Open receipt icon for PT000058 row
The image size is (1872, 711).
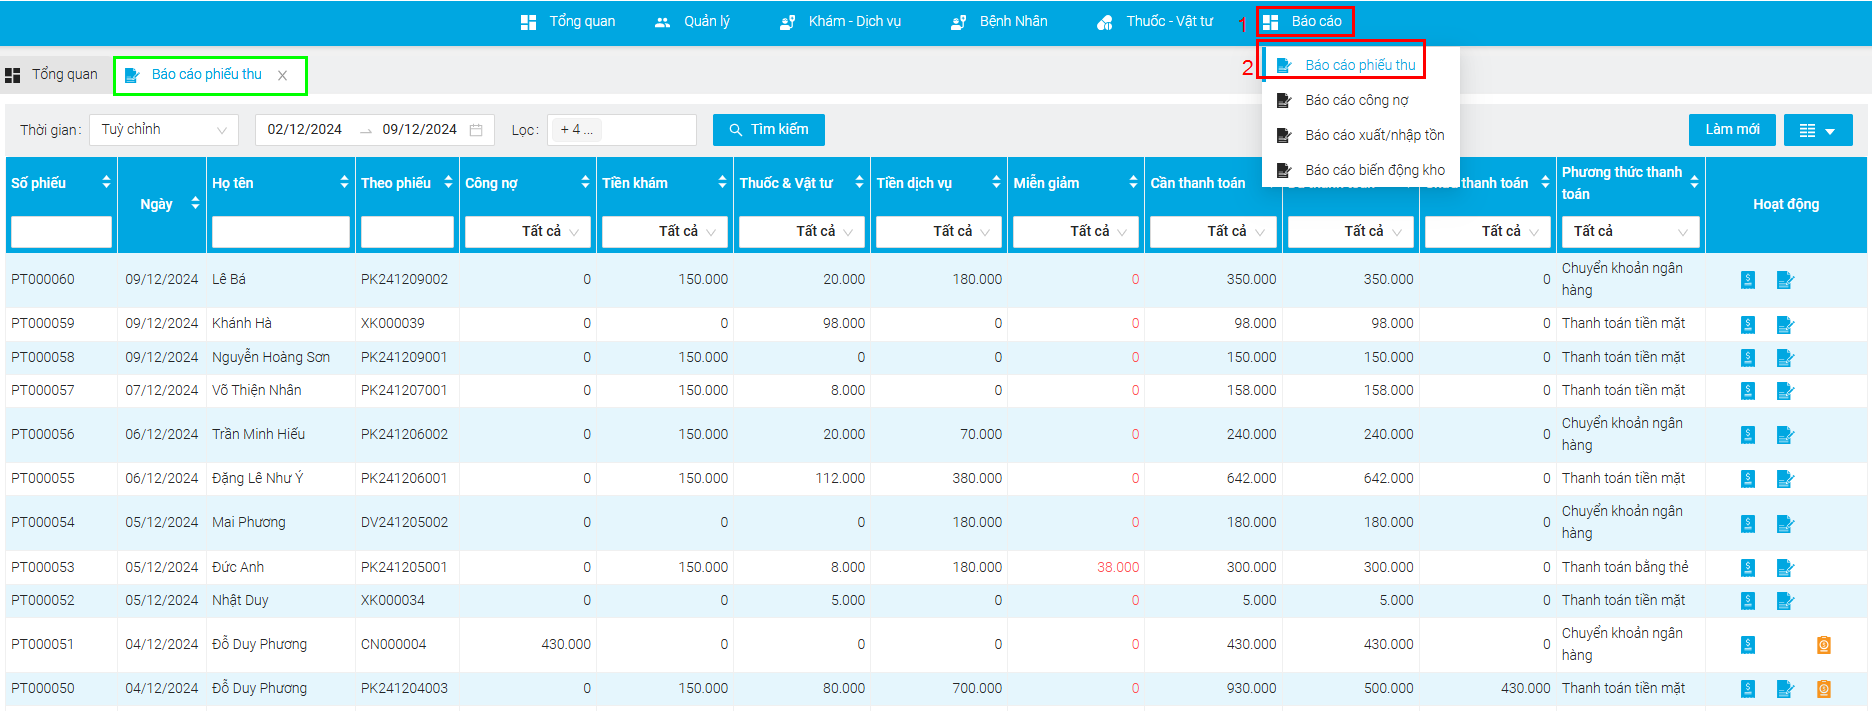pos(1748,358)
